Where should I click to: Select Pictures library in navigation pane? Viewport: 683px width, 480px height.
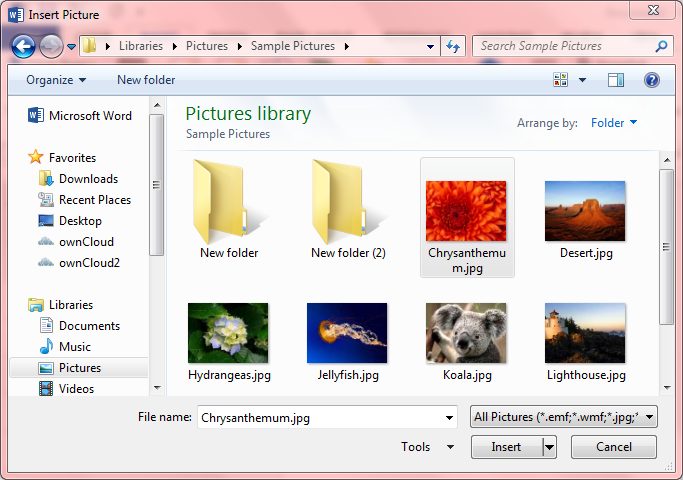click(x=79, y=368)
